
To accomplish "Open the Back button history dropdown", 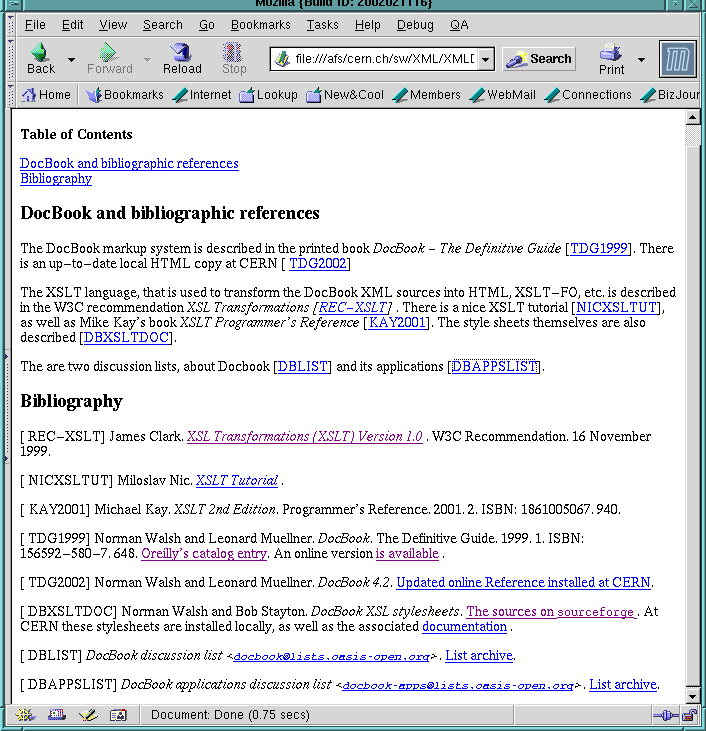I will point(71,60).
